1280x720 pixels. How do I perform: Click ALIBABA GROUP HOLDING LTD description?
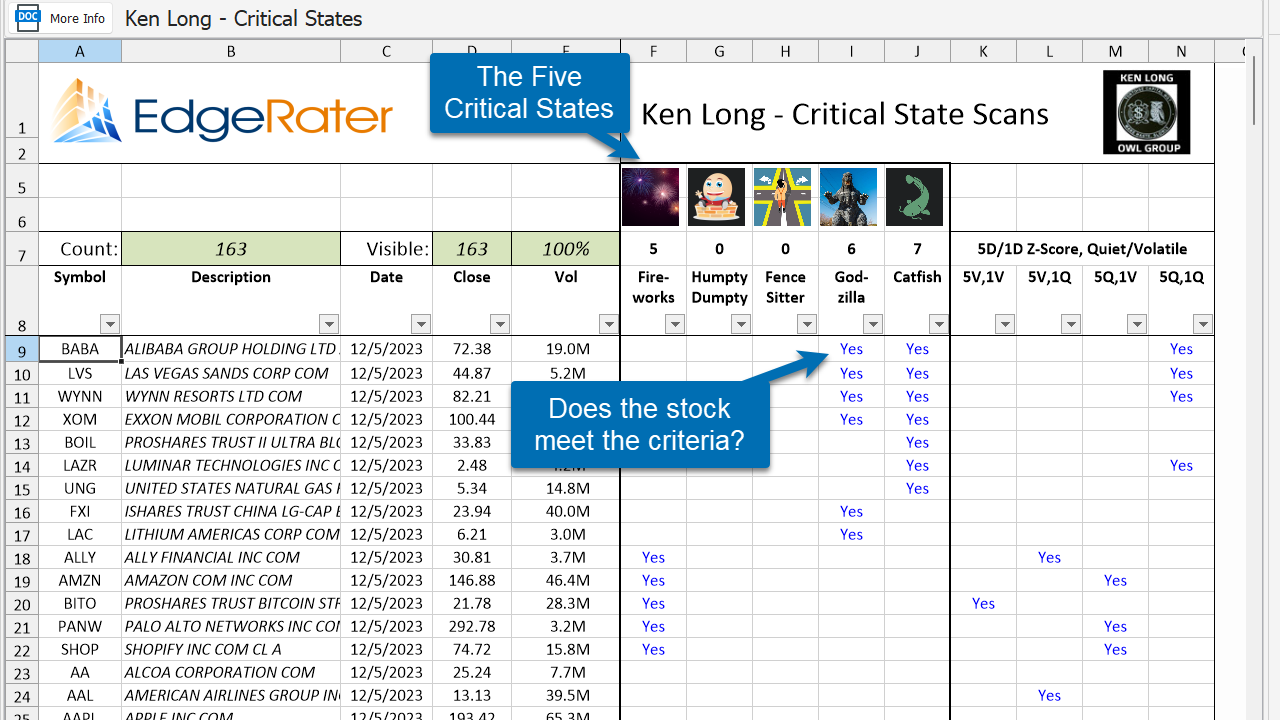click(x=231, y=349)
